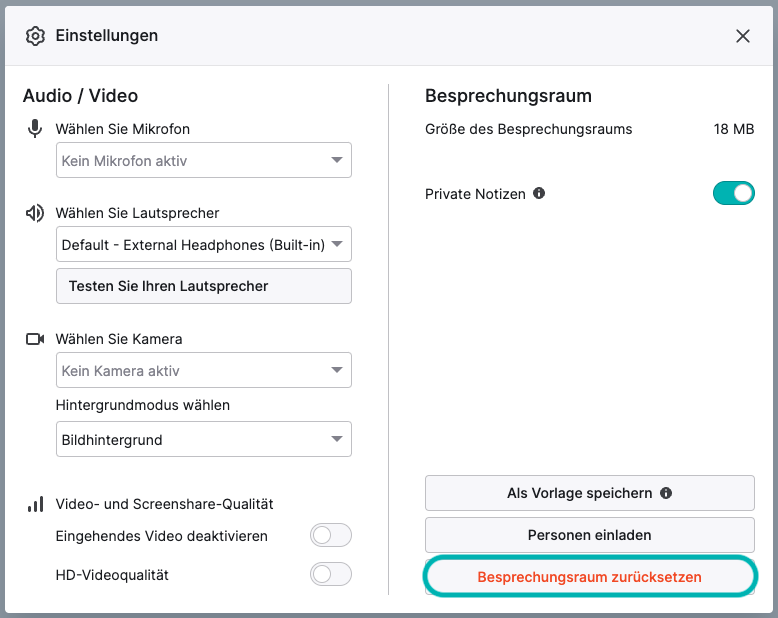The image size is (778, 618).
Task: Click the Personen einladen button
Action: [x=590, y=535]
